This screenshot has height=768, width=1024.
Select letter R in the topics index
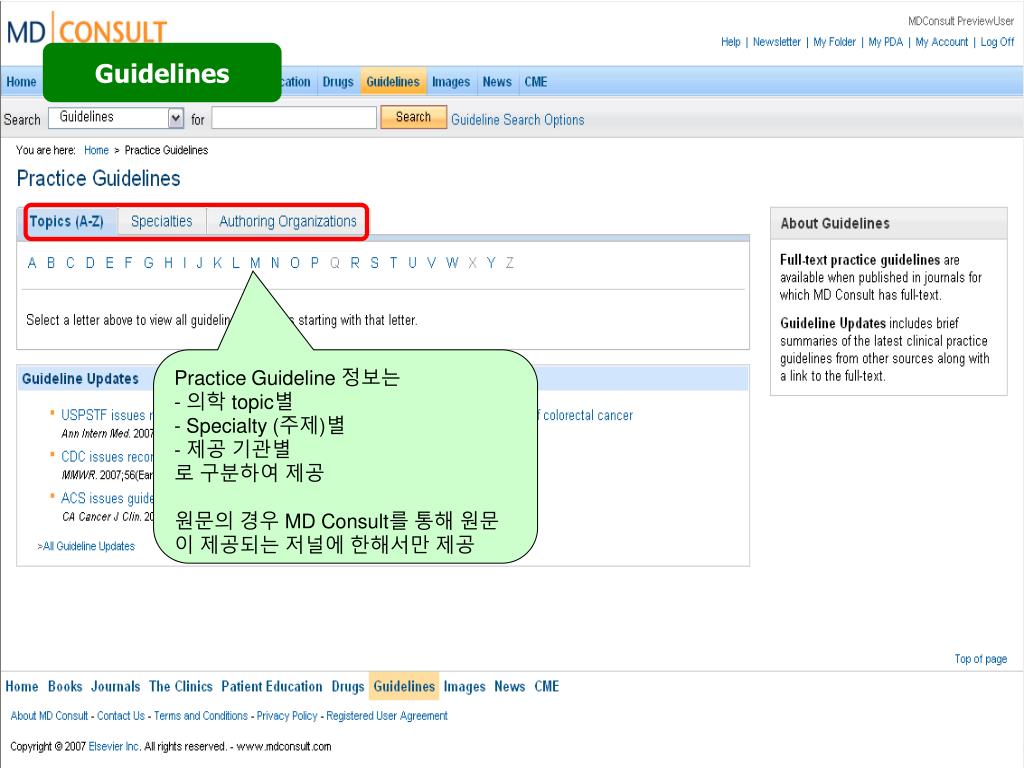355,263
